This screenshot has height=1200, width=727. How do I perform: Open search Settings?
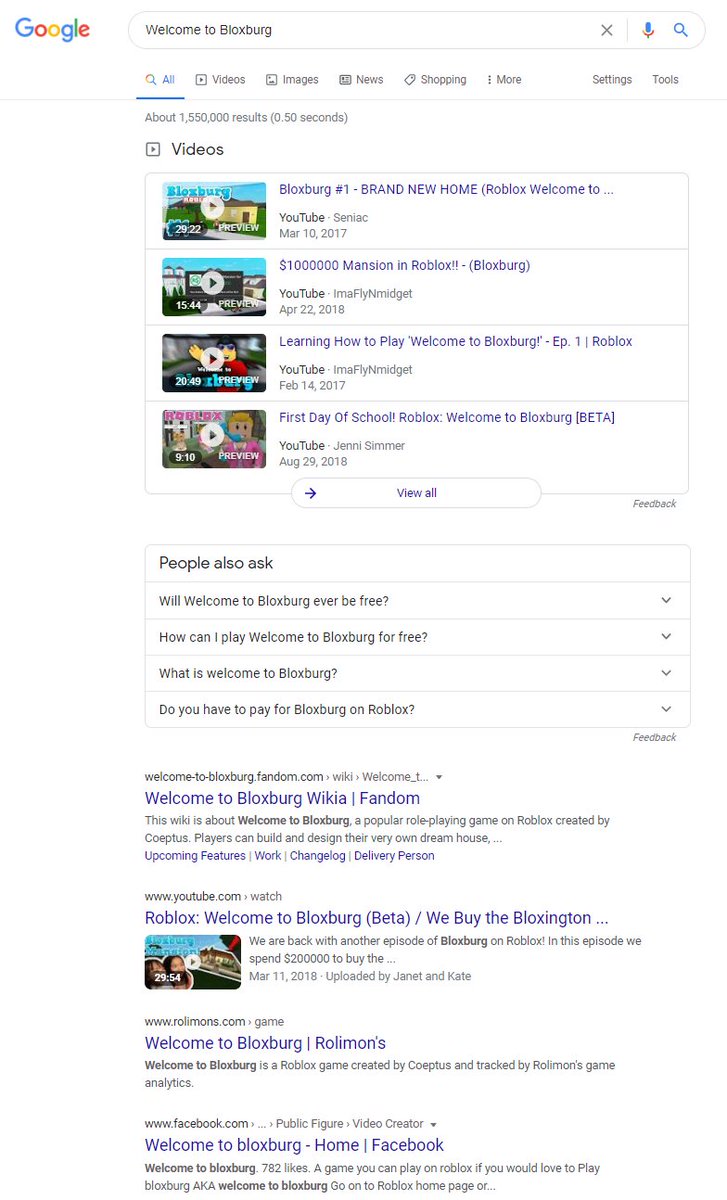(x=612, y=80)
